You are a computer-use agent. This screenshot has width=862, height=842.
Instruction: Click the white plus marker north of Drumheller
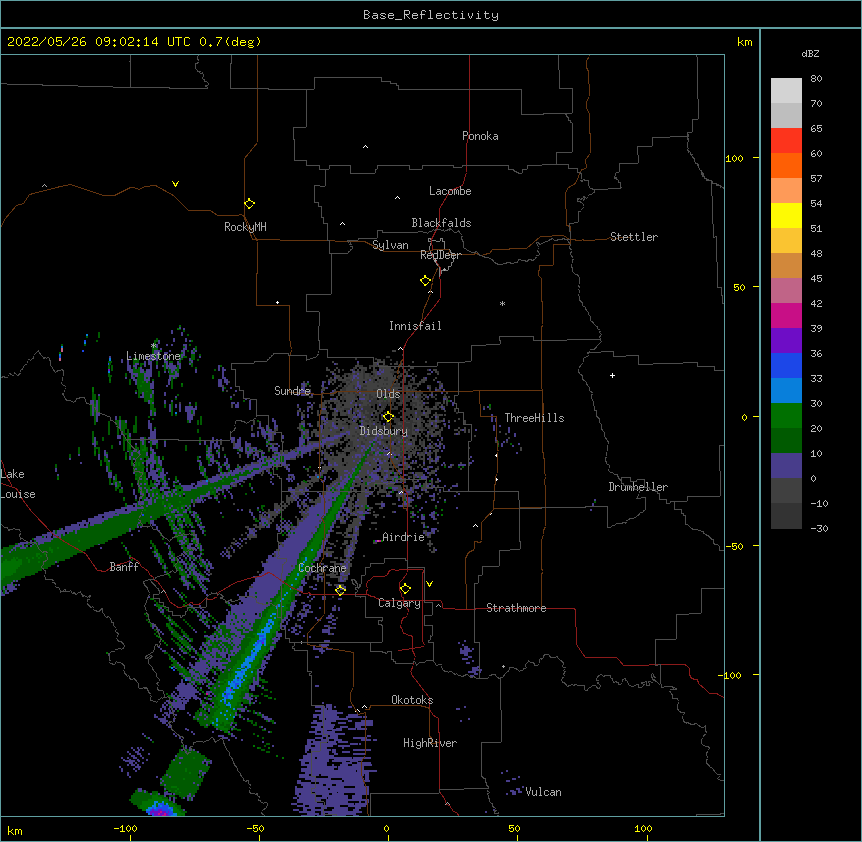point(612,375)
